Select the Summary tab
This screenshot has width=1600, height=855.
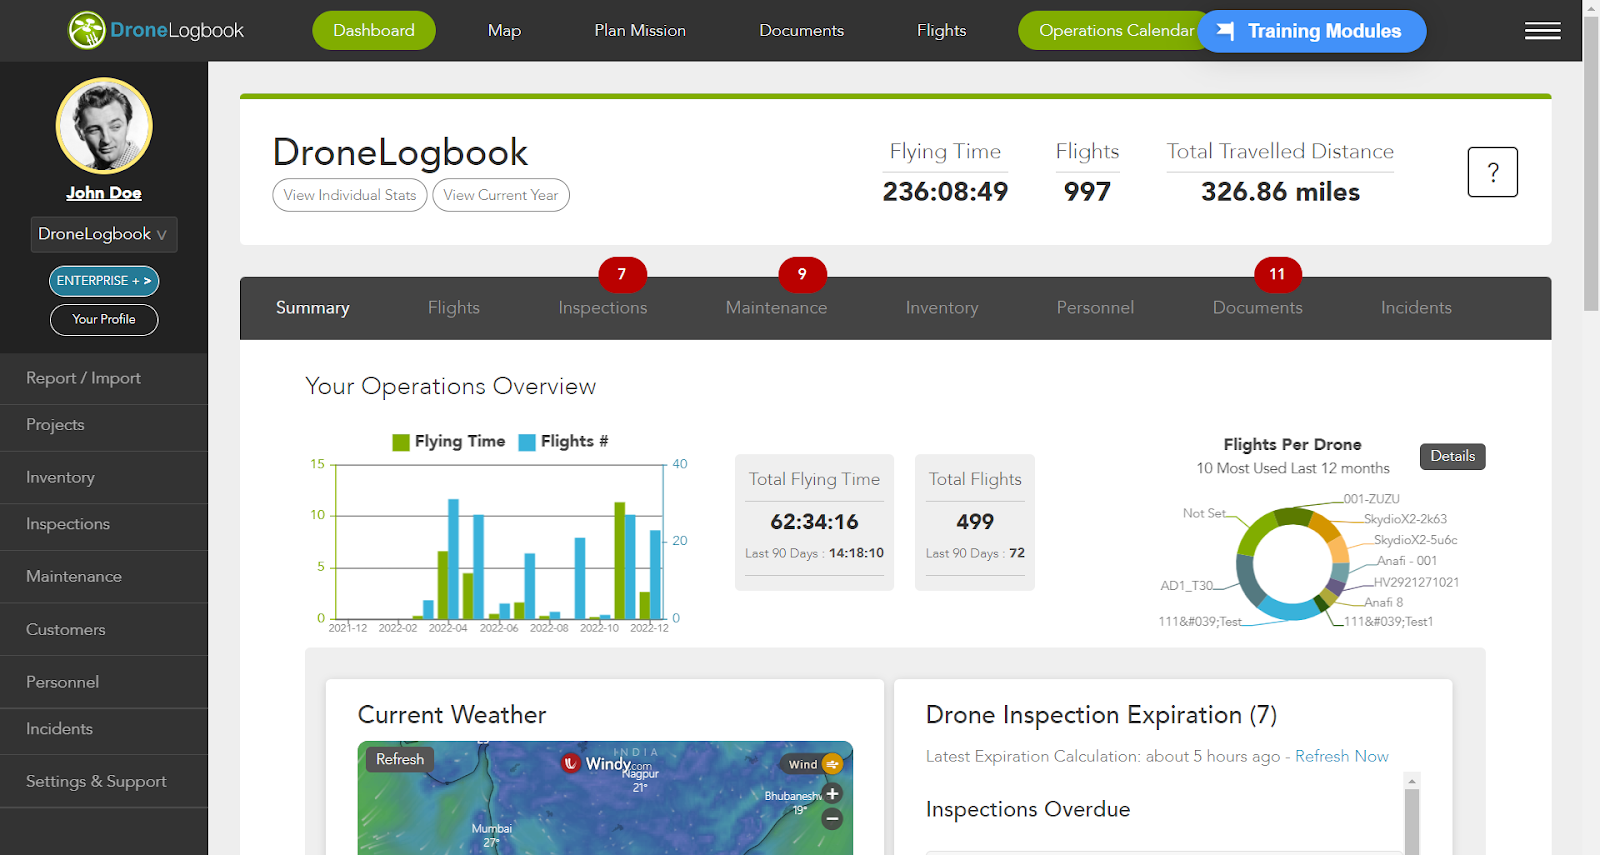[313, 308]
